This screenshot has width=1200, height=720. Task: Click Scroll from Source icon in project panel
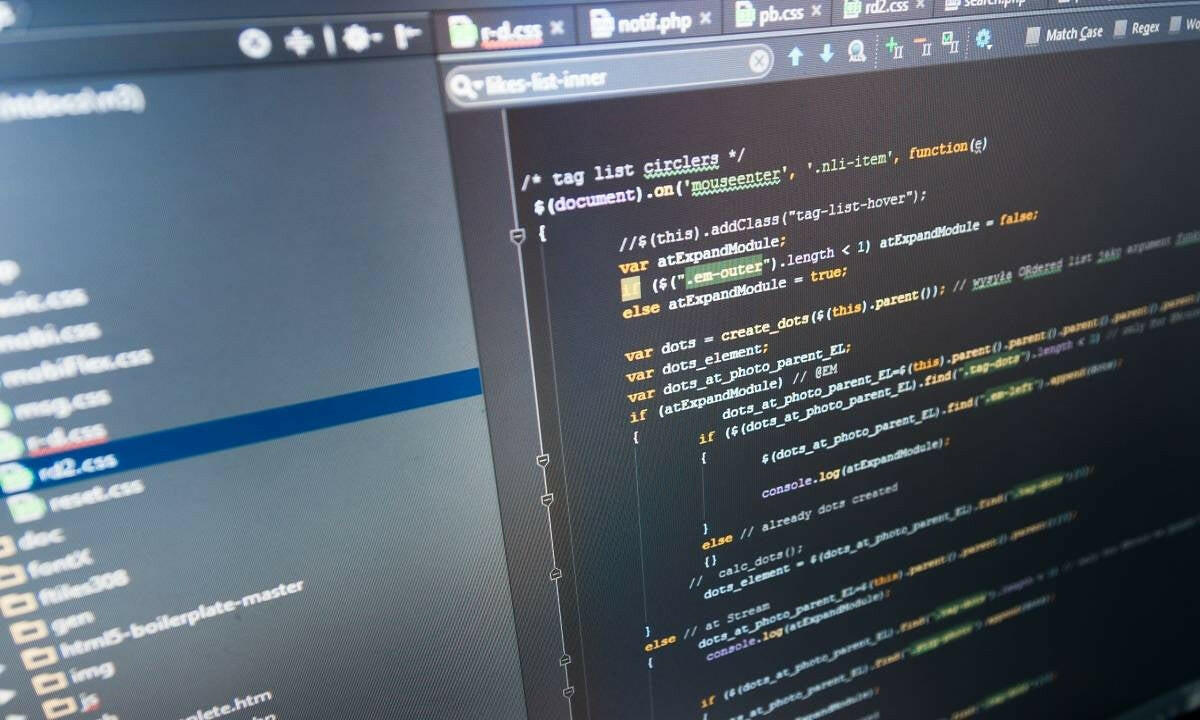point(254,43)
